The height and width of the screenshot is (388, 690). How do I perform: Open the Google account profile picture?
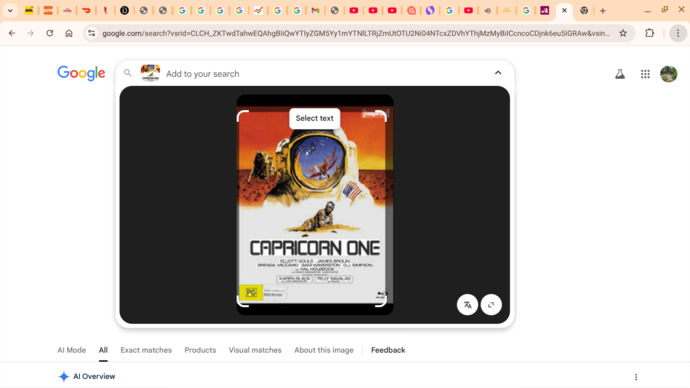point(668,74)
